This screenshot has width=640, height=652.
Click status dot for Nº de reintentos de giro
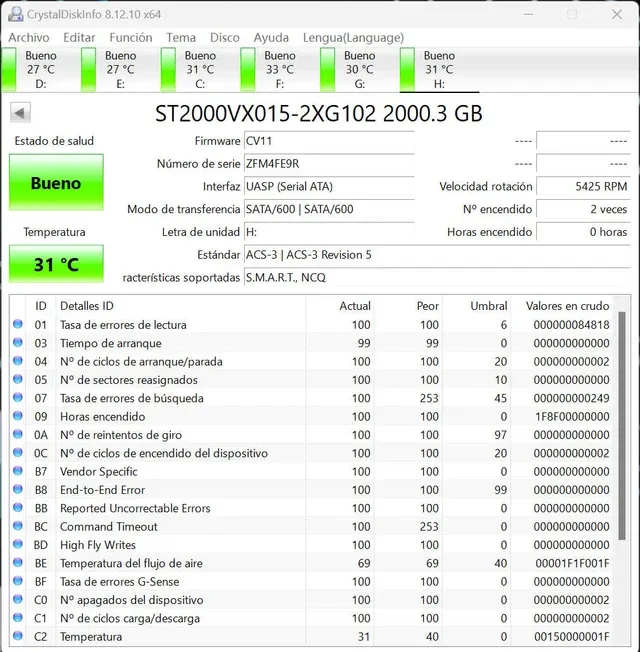(18, 434)
